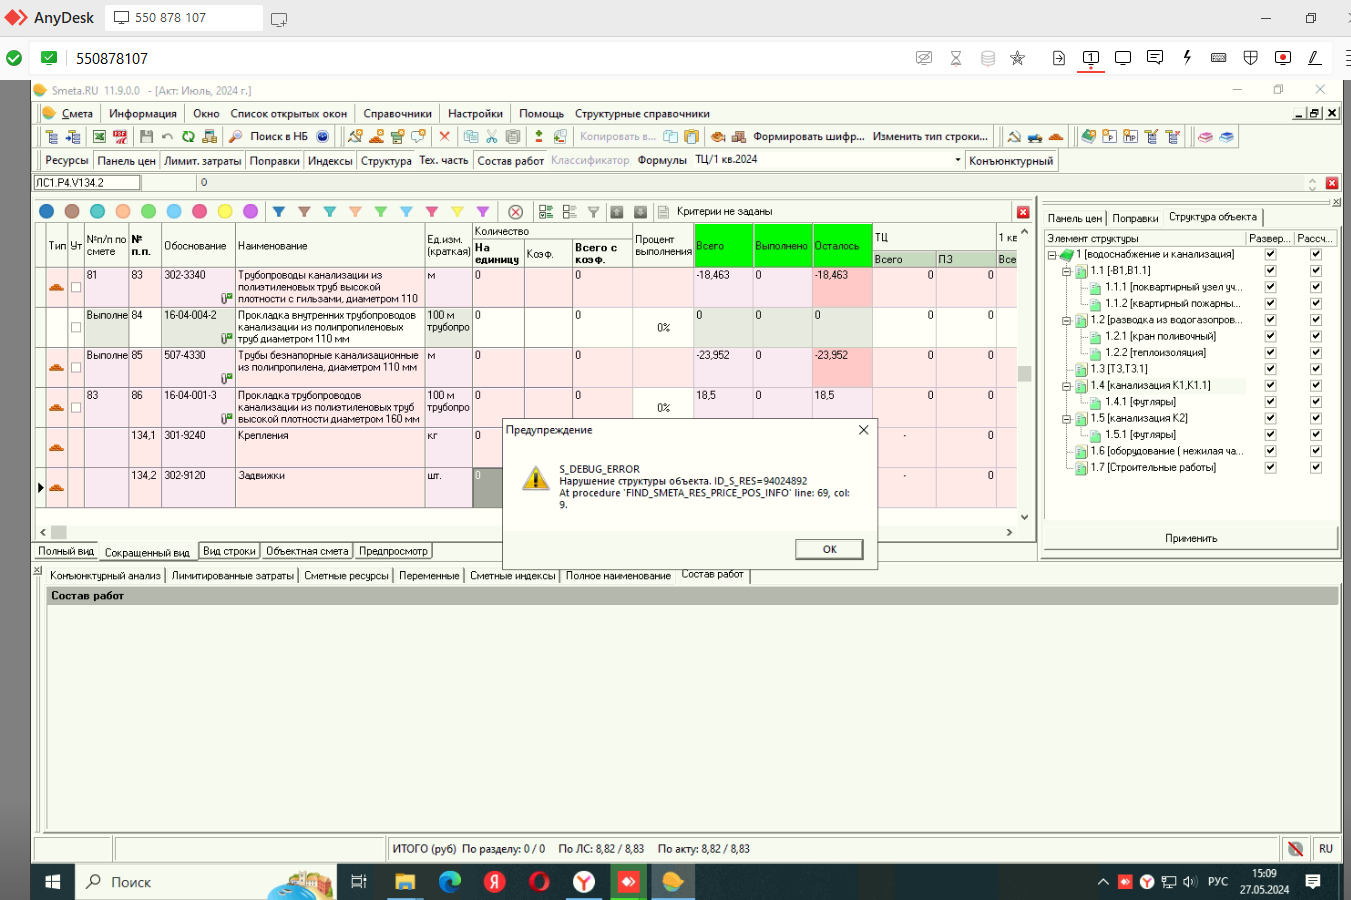Viewport: 1351px width, 900px height.
Task: Click OK in the warning dialog
Action: click(829, 549)
